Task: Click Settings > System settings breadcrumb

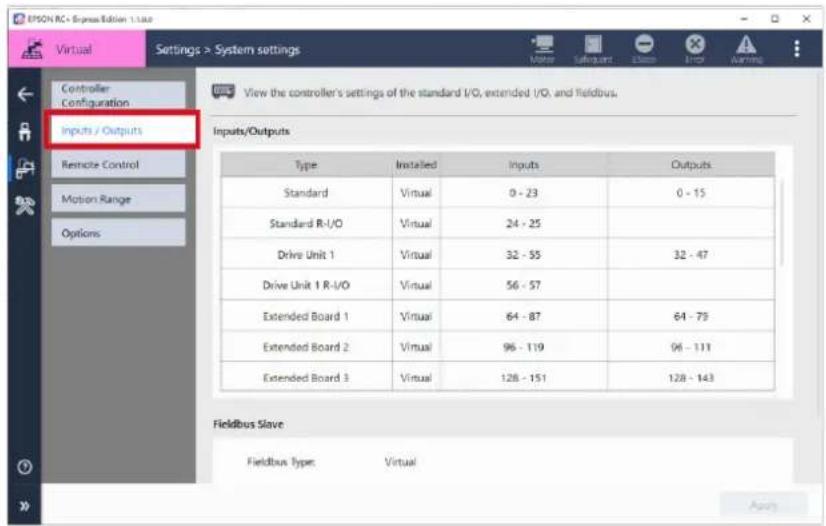Action: pos(228,49)
